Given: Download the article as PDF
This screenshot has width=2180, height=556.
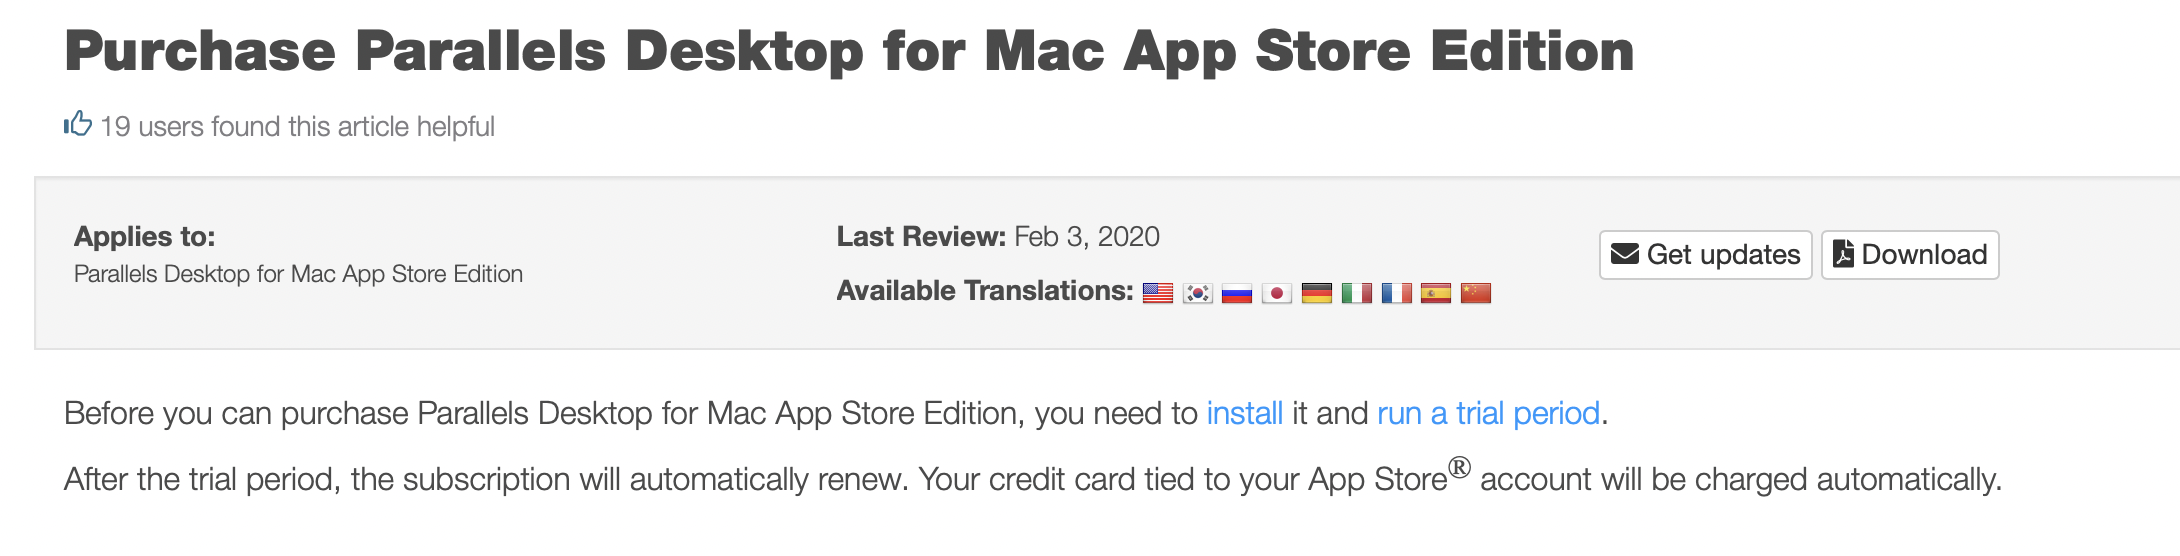Looking at the screenshot, I should (1910, 255).
